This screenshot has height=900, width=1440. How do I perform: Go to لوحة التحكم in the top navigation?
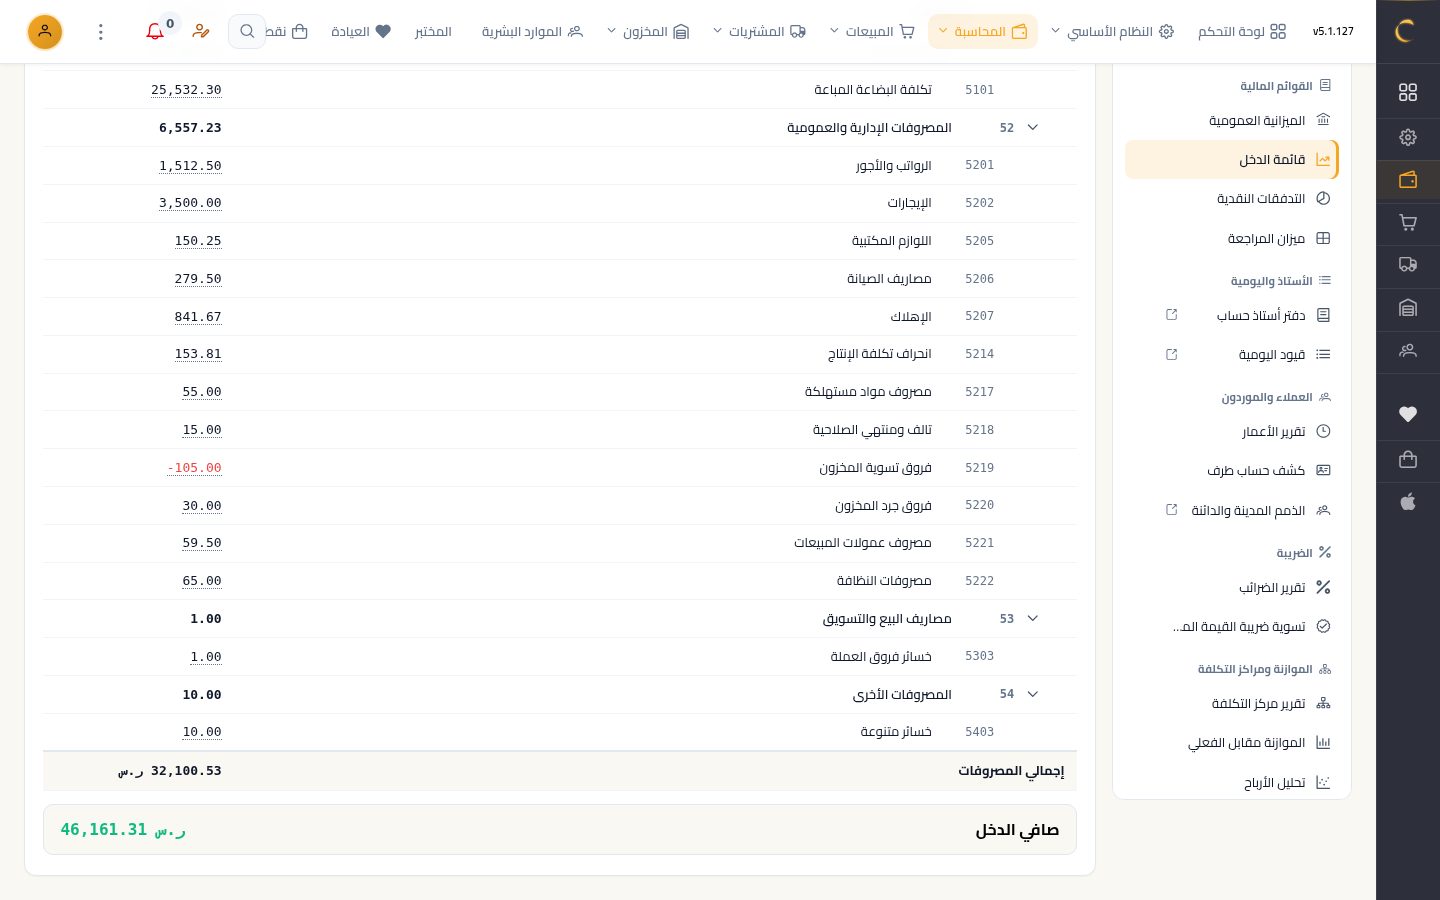click(x=1242, y=32)
